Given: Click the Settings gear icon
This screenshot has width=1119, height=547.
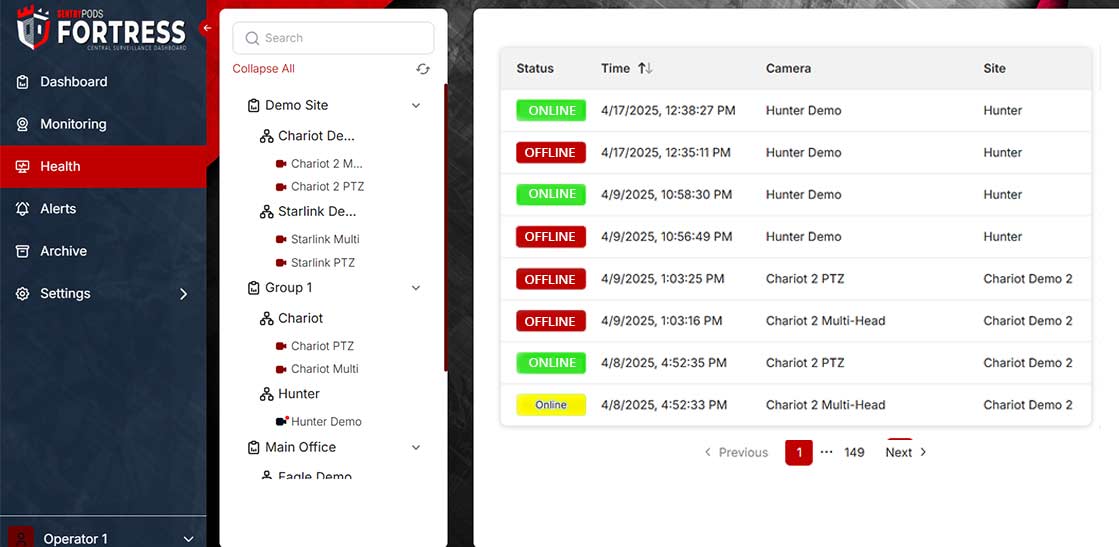Looking at the screenshot, I should click(x=23, y=293).
